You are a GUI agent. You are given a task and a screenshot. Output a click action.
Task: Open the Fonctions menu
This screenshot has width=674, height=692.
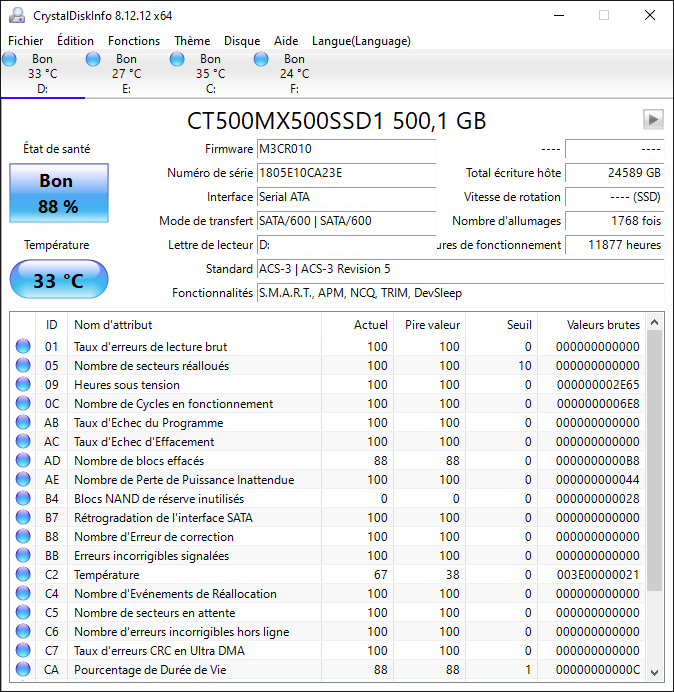click(x=134, y=41)
